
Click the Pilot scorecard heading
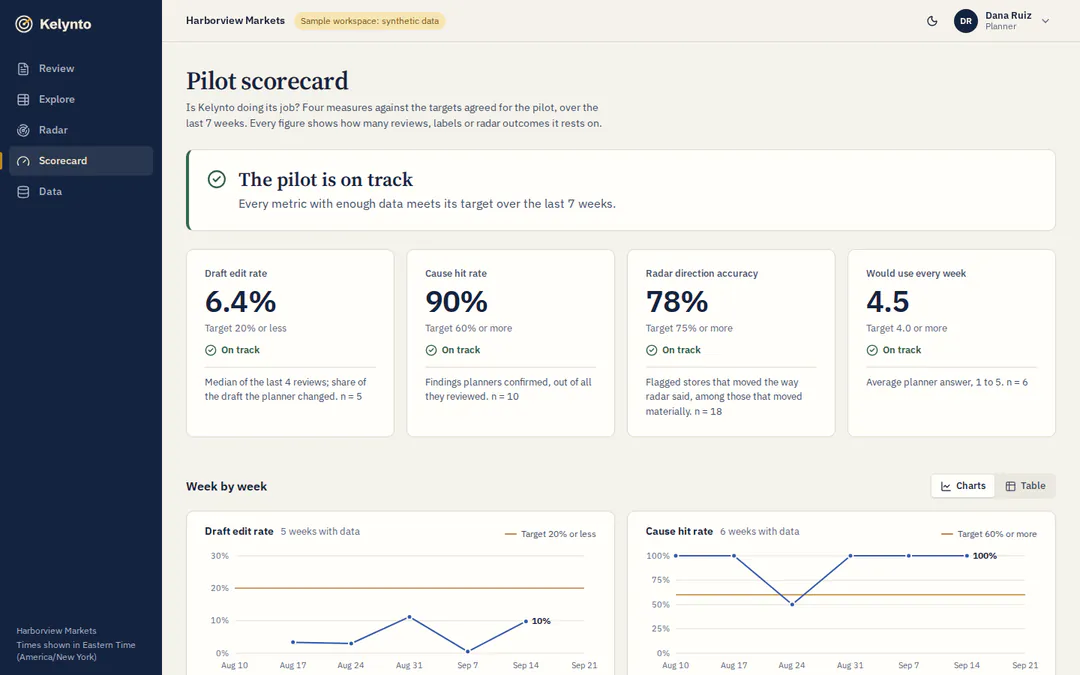click(x=267, y=81)
